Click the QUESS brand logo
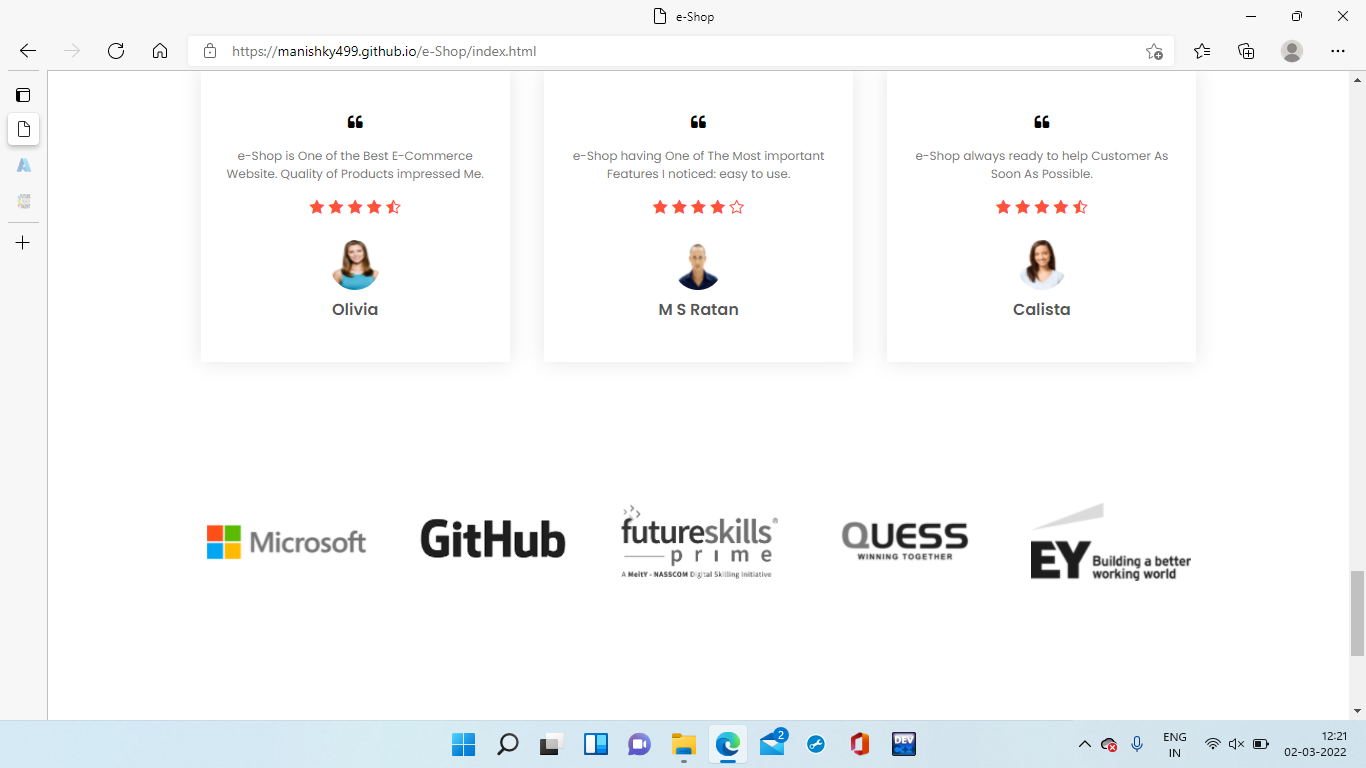Image resolution: width=1366 pixels, height=768 pixels. (x=904, y=541)
